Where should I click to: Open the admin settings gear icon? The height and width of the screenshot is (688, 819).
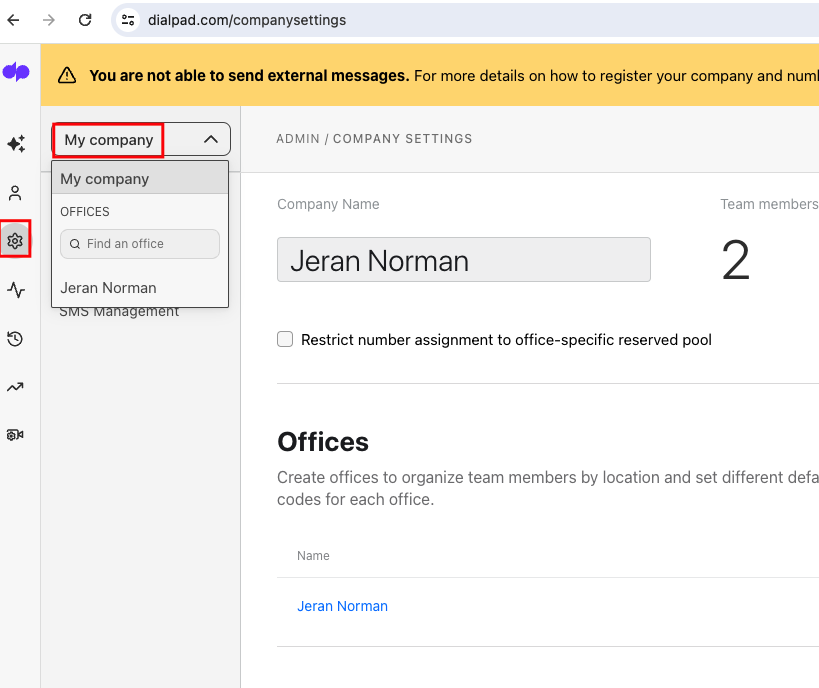[x=15, y=241]
